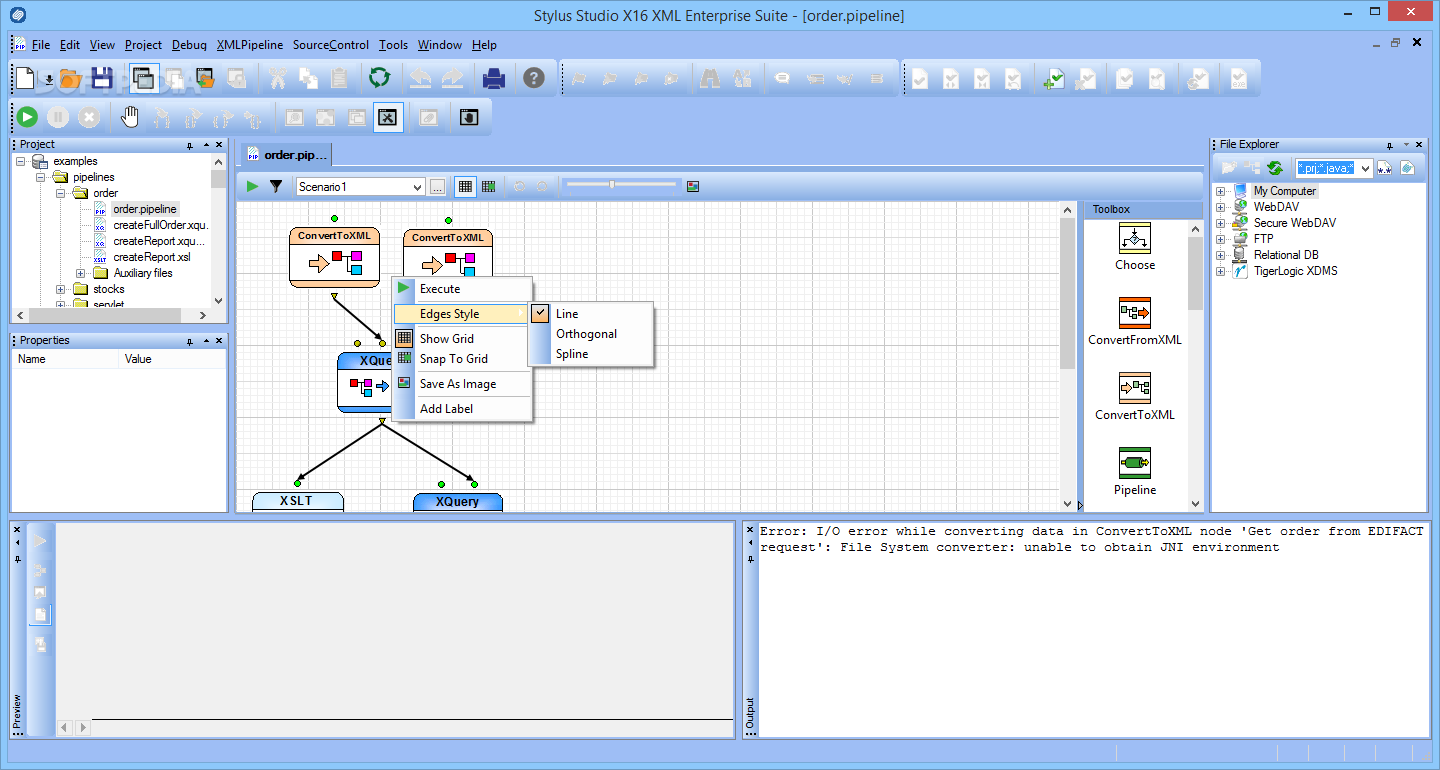Expand the WebDAV node
Viewport: 1440px width, 770px height.
coord(1221,207)
